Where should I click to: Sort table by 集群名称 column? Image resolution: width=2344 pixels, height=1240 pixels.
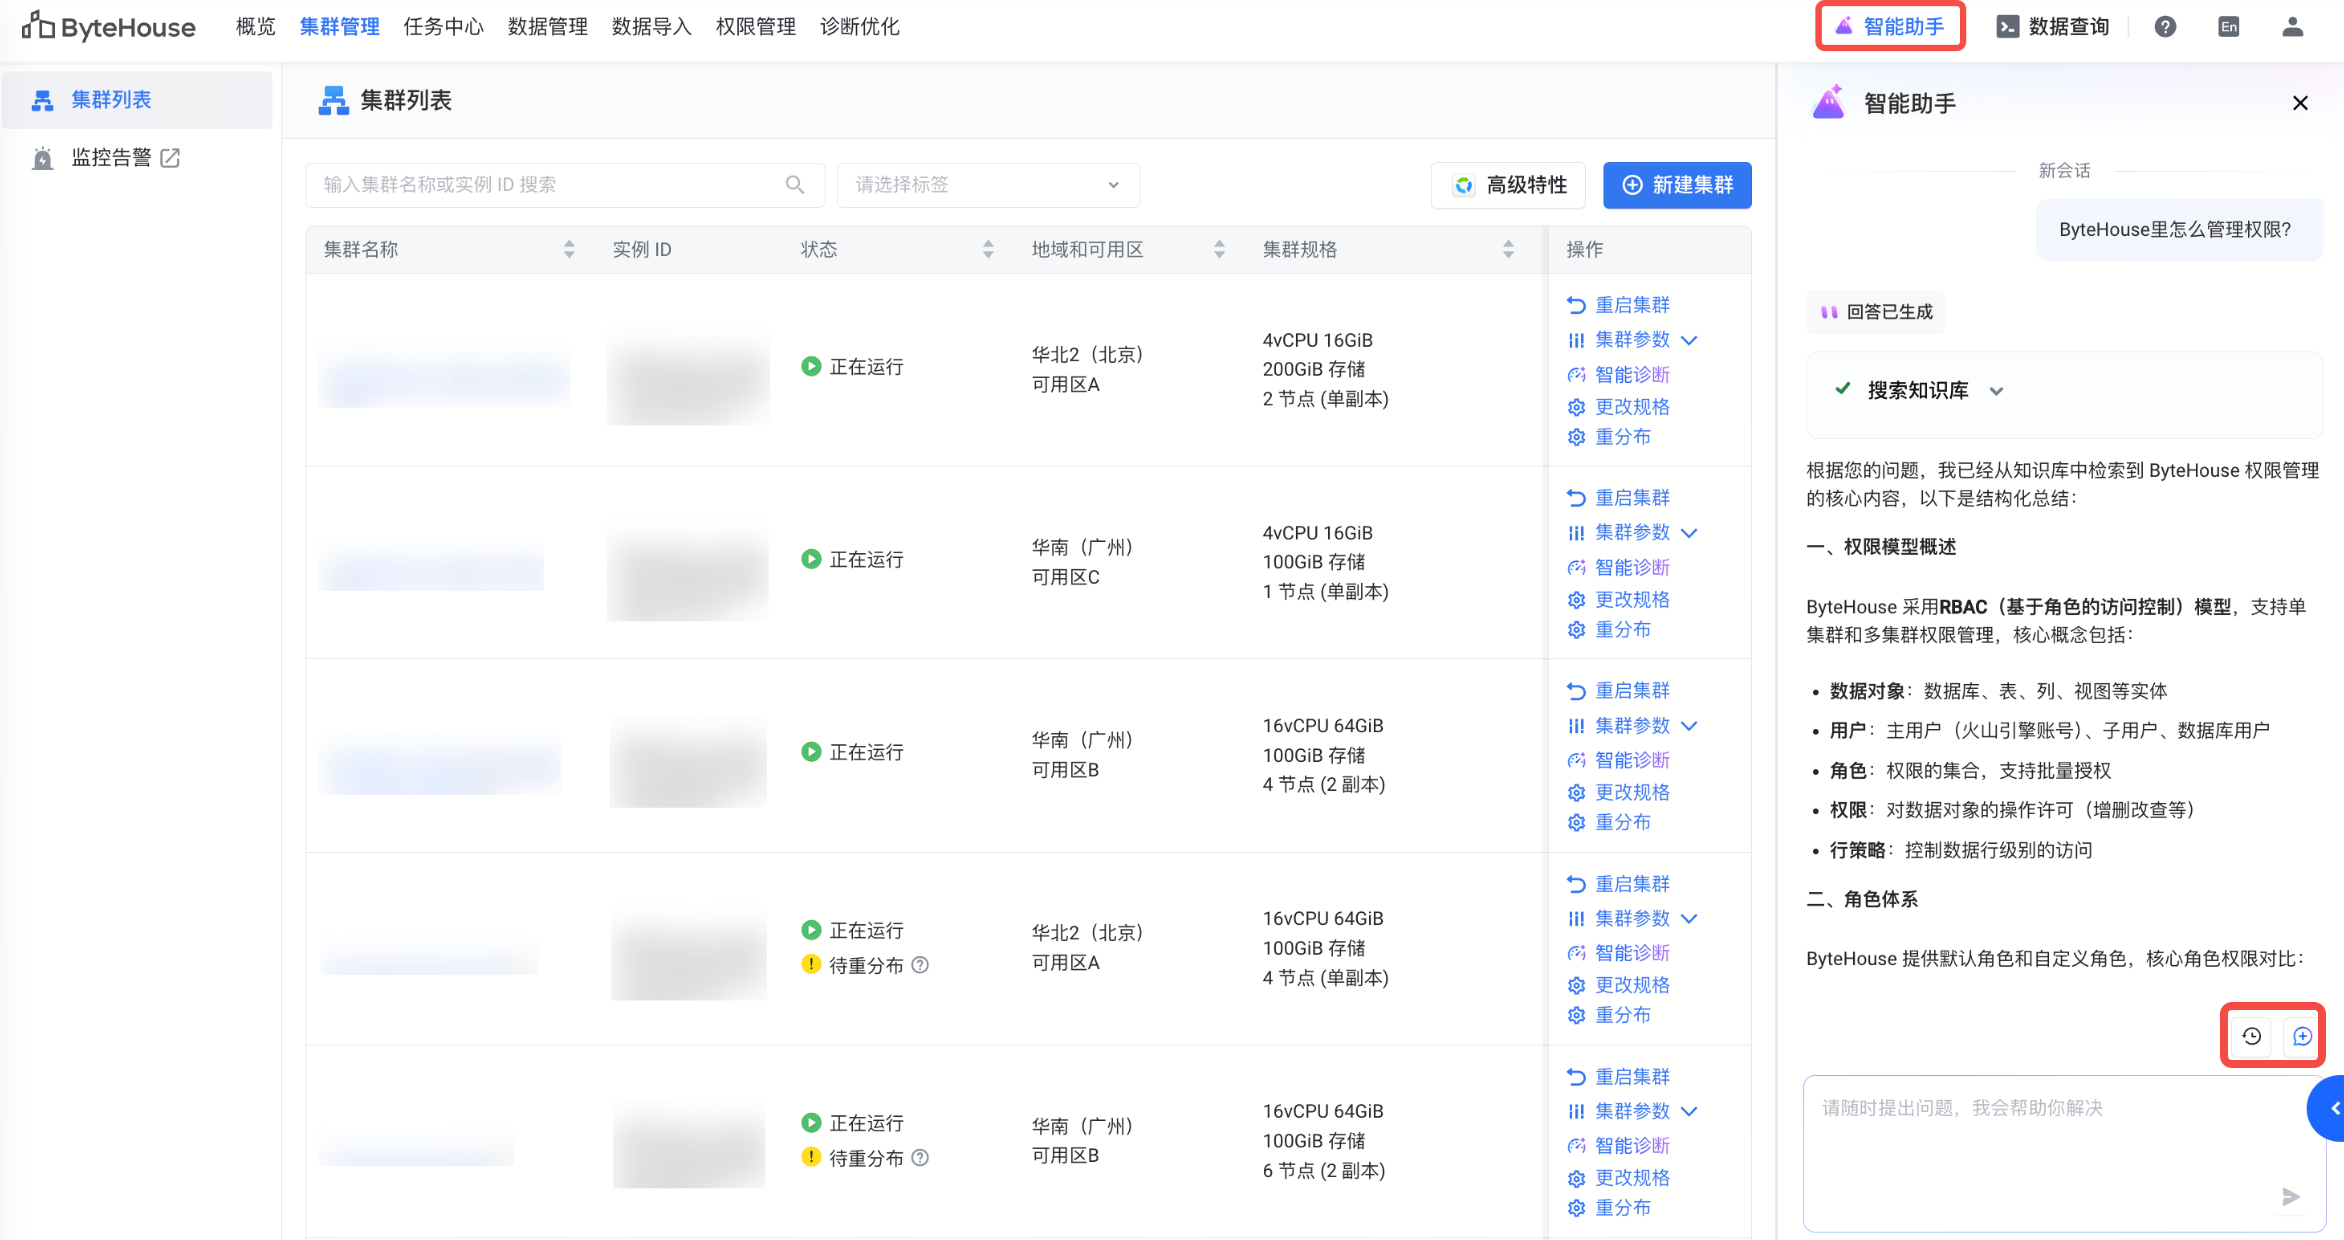[x=569, y=249]
